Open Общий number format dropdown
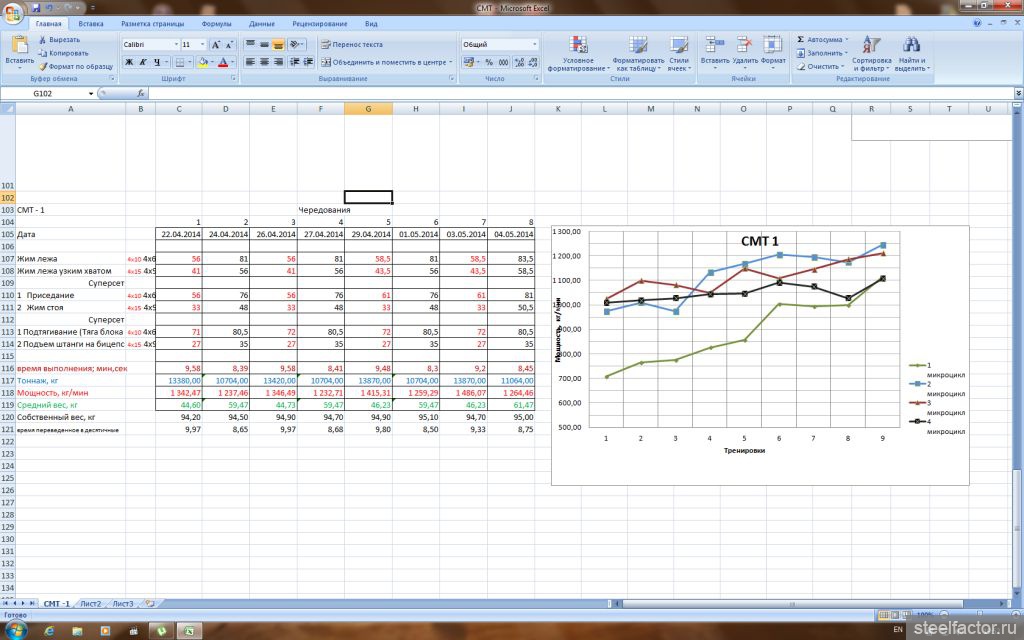Viewport: 1024px width, 640px height. click(x=534, y=44)
